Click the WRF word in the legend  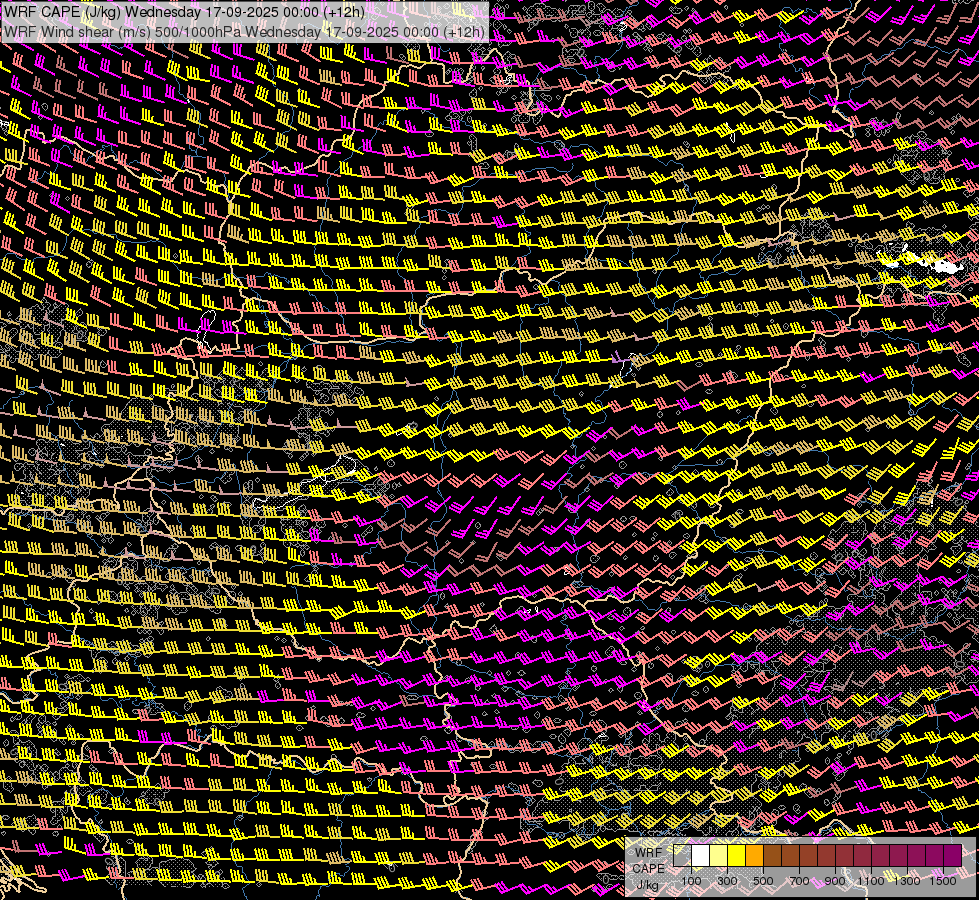[648, 852]
